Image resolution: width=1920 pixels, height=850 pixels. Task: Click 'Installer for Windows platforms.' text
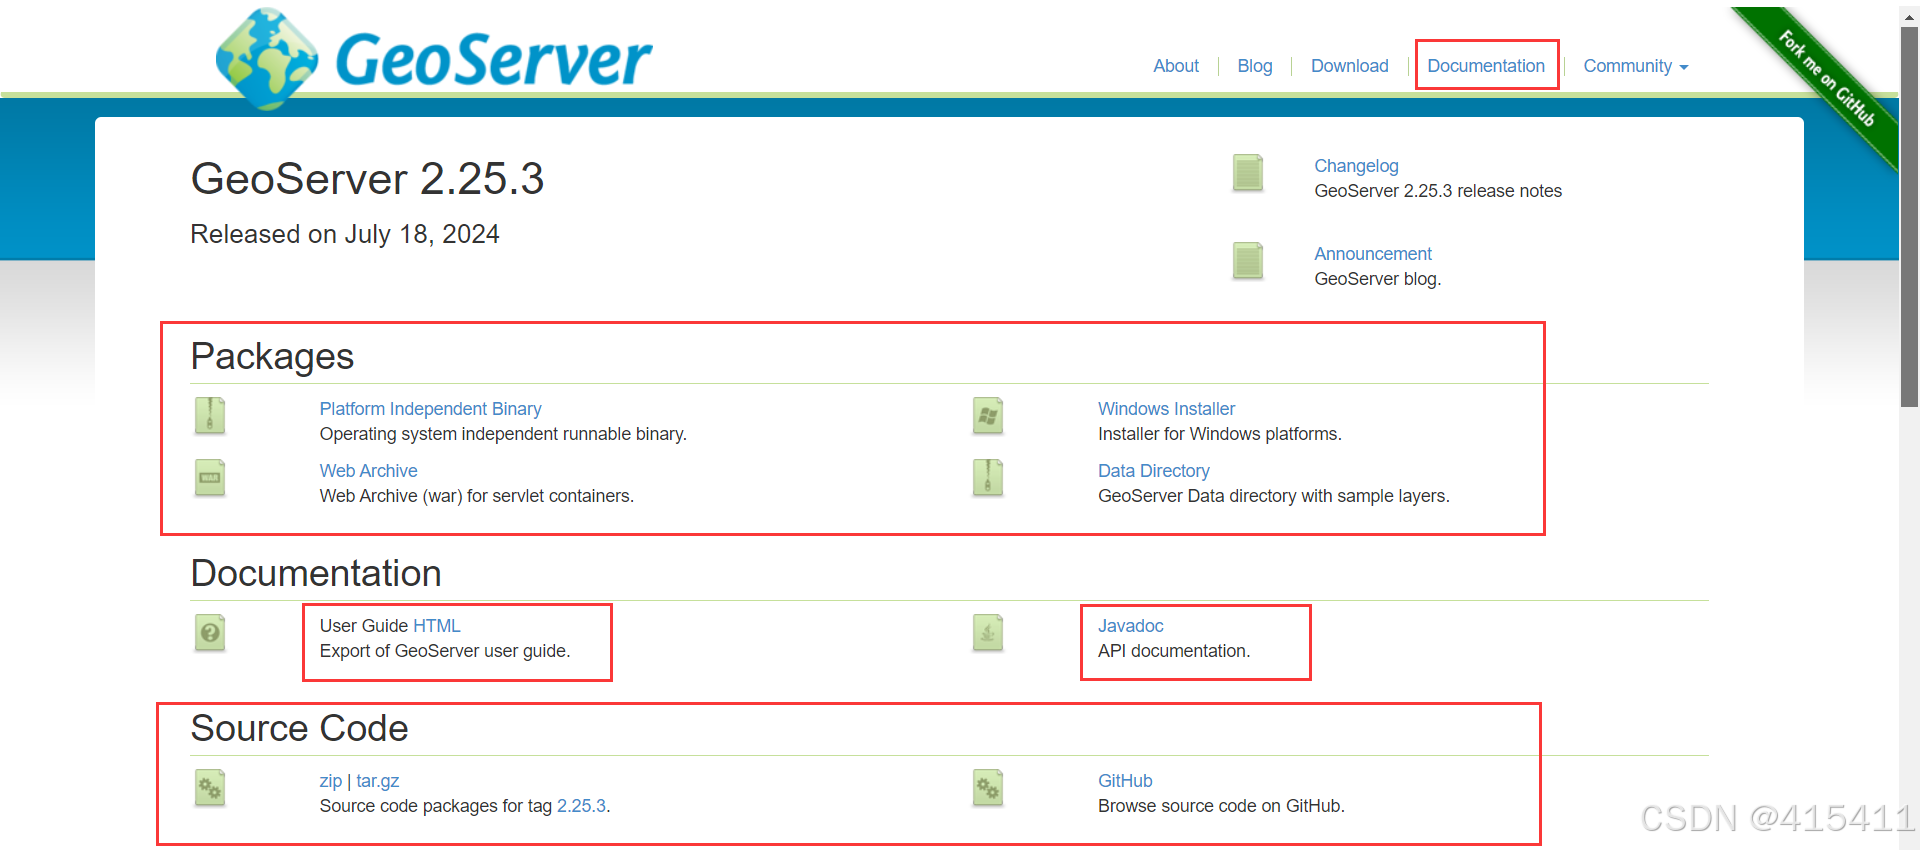(1220, 434)
